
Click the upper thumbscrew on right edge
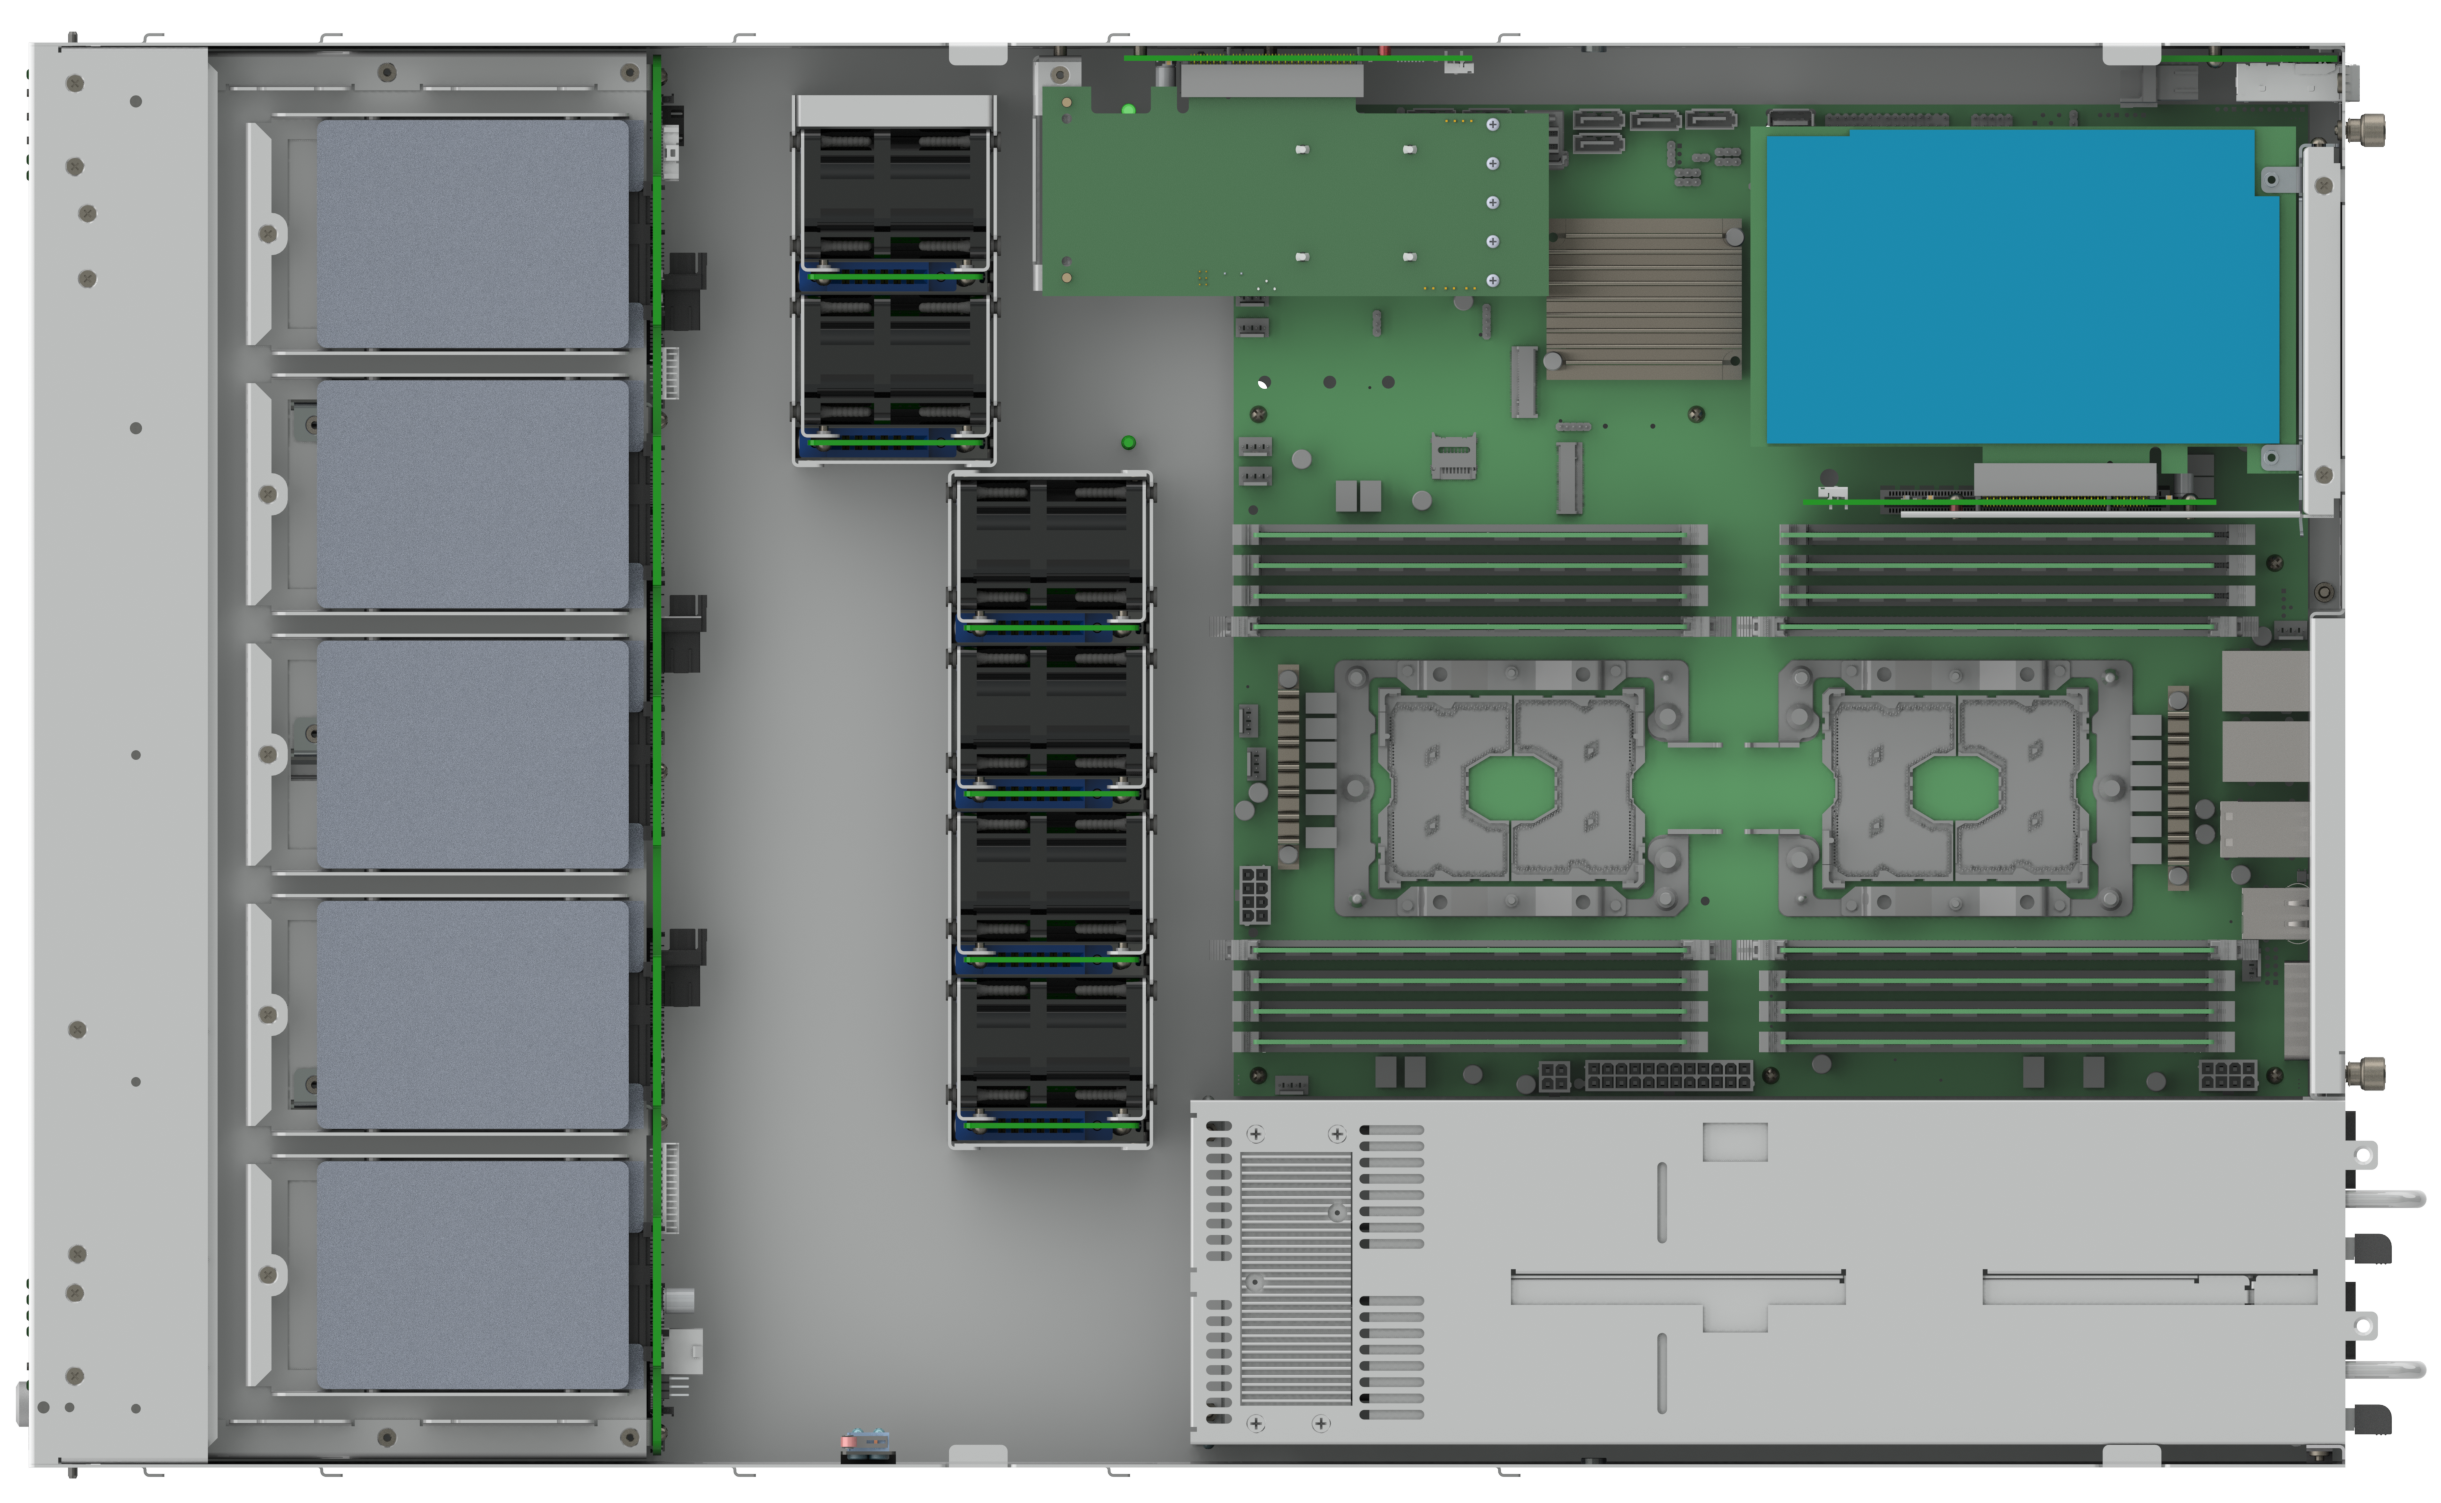pos(2371,129)
